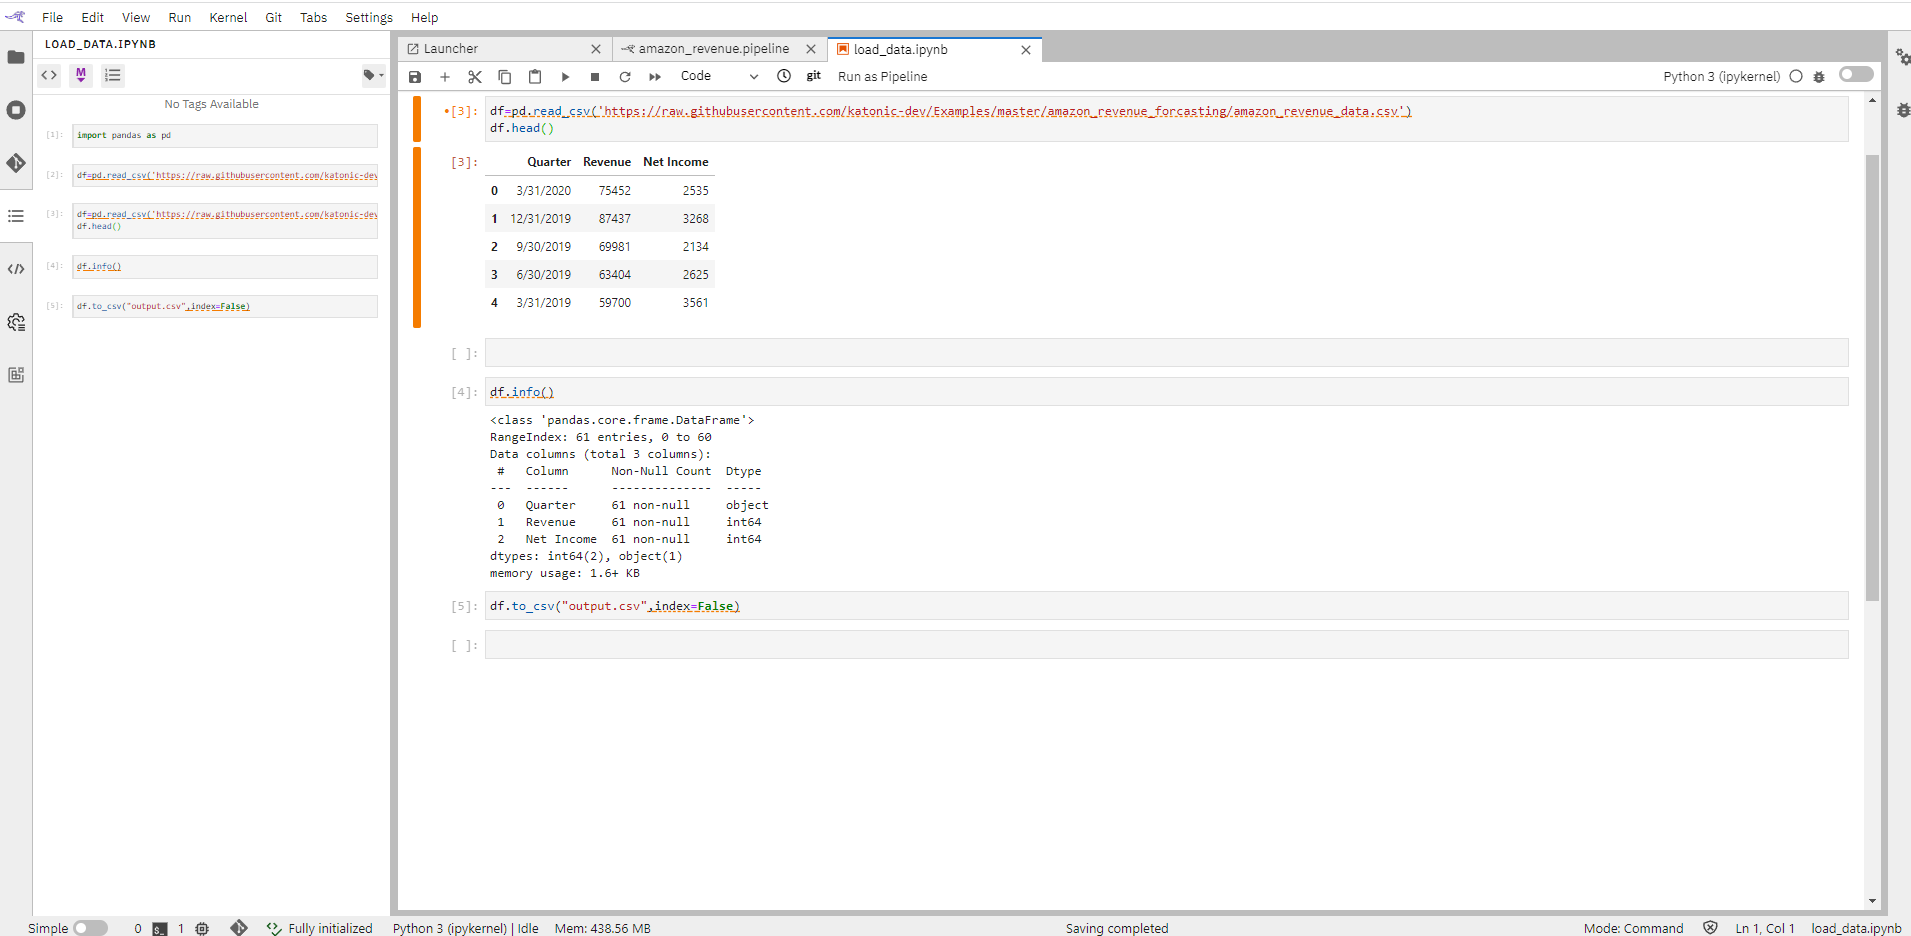Image resolution: width=1911 pixels, height=936 pixels.
Task: Open the Table of Contents sidebar
Action: pyautogui.click(x=16, y=216)
